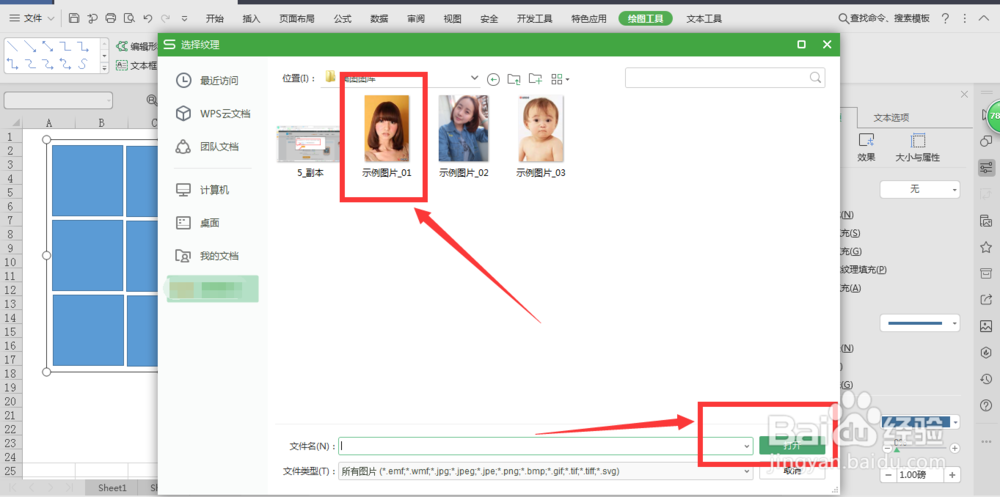Switch to the 视图 tab

452,19
